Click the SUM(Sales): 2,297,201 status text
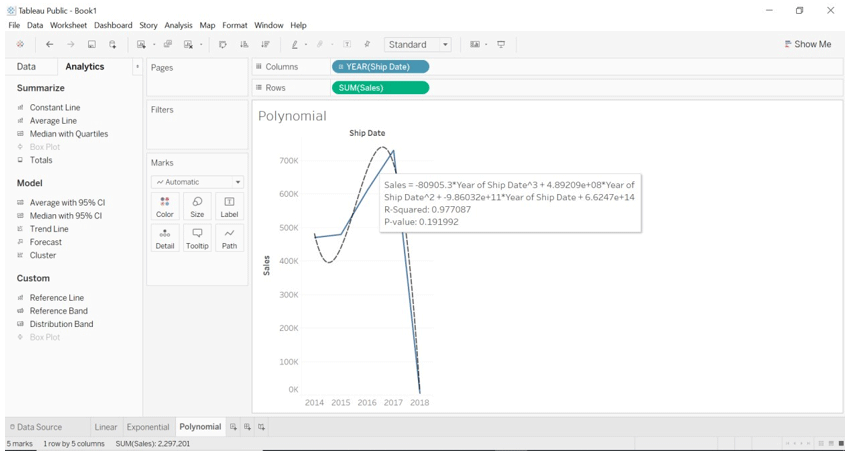This screenshot has height=452, width=848. tap(153, 443)
